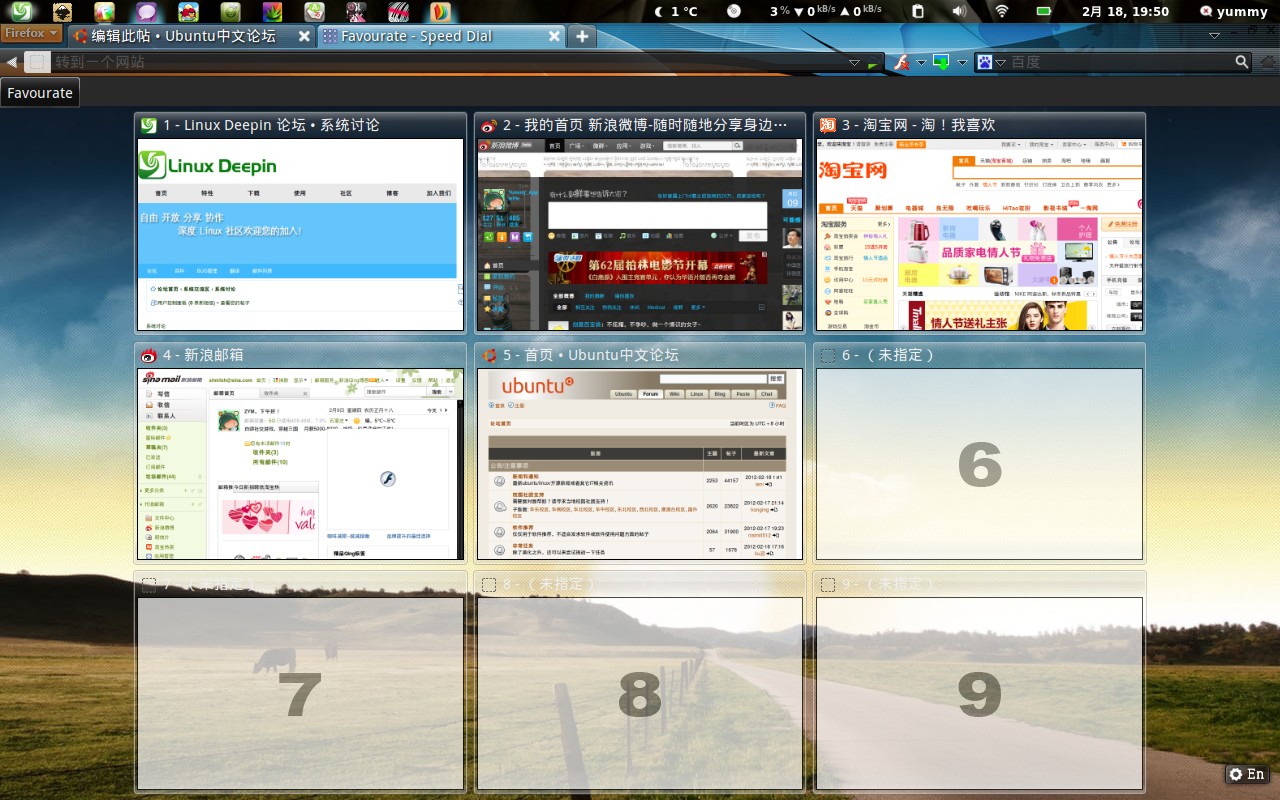Click title '6 - (未指定)'
The width and height of the screenshot is (1280, 800).
[888, 355]
